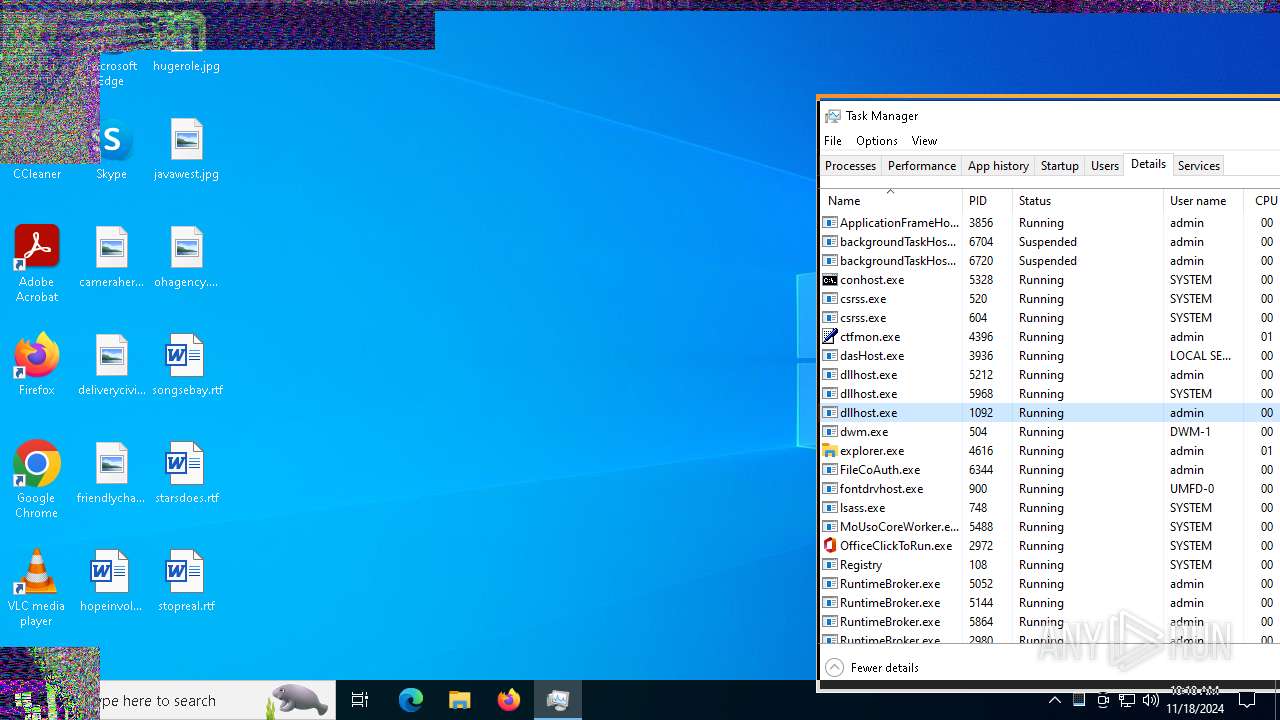The image size is (1280, 720).
Task: Switch to the Startup tab
Action: pyautogui.click(x=1059, y=166)
